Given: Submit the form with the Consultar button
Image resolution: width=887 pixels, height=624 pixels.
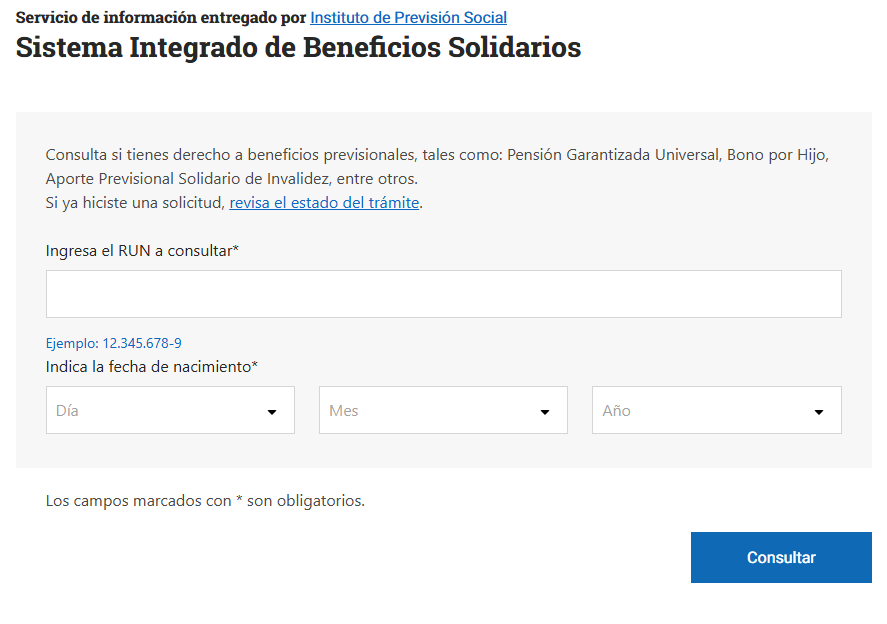Looking at the screenshot, I should tap(781, 557).
